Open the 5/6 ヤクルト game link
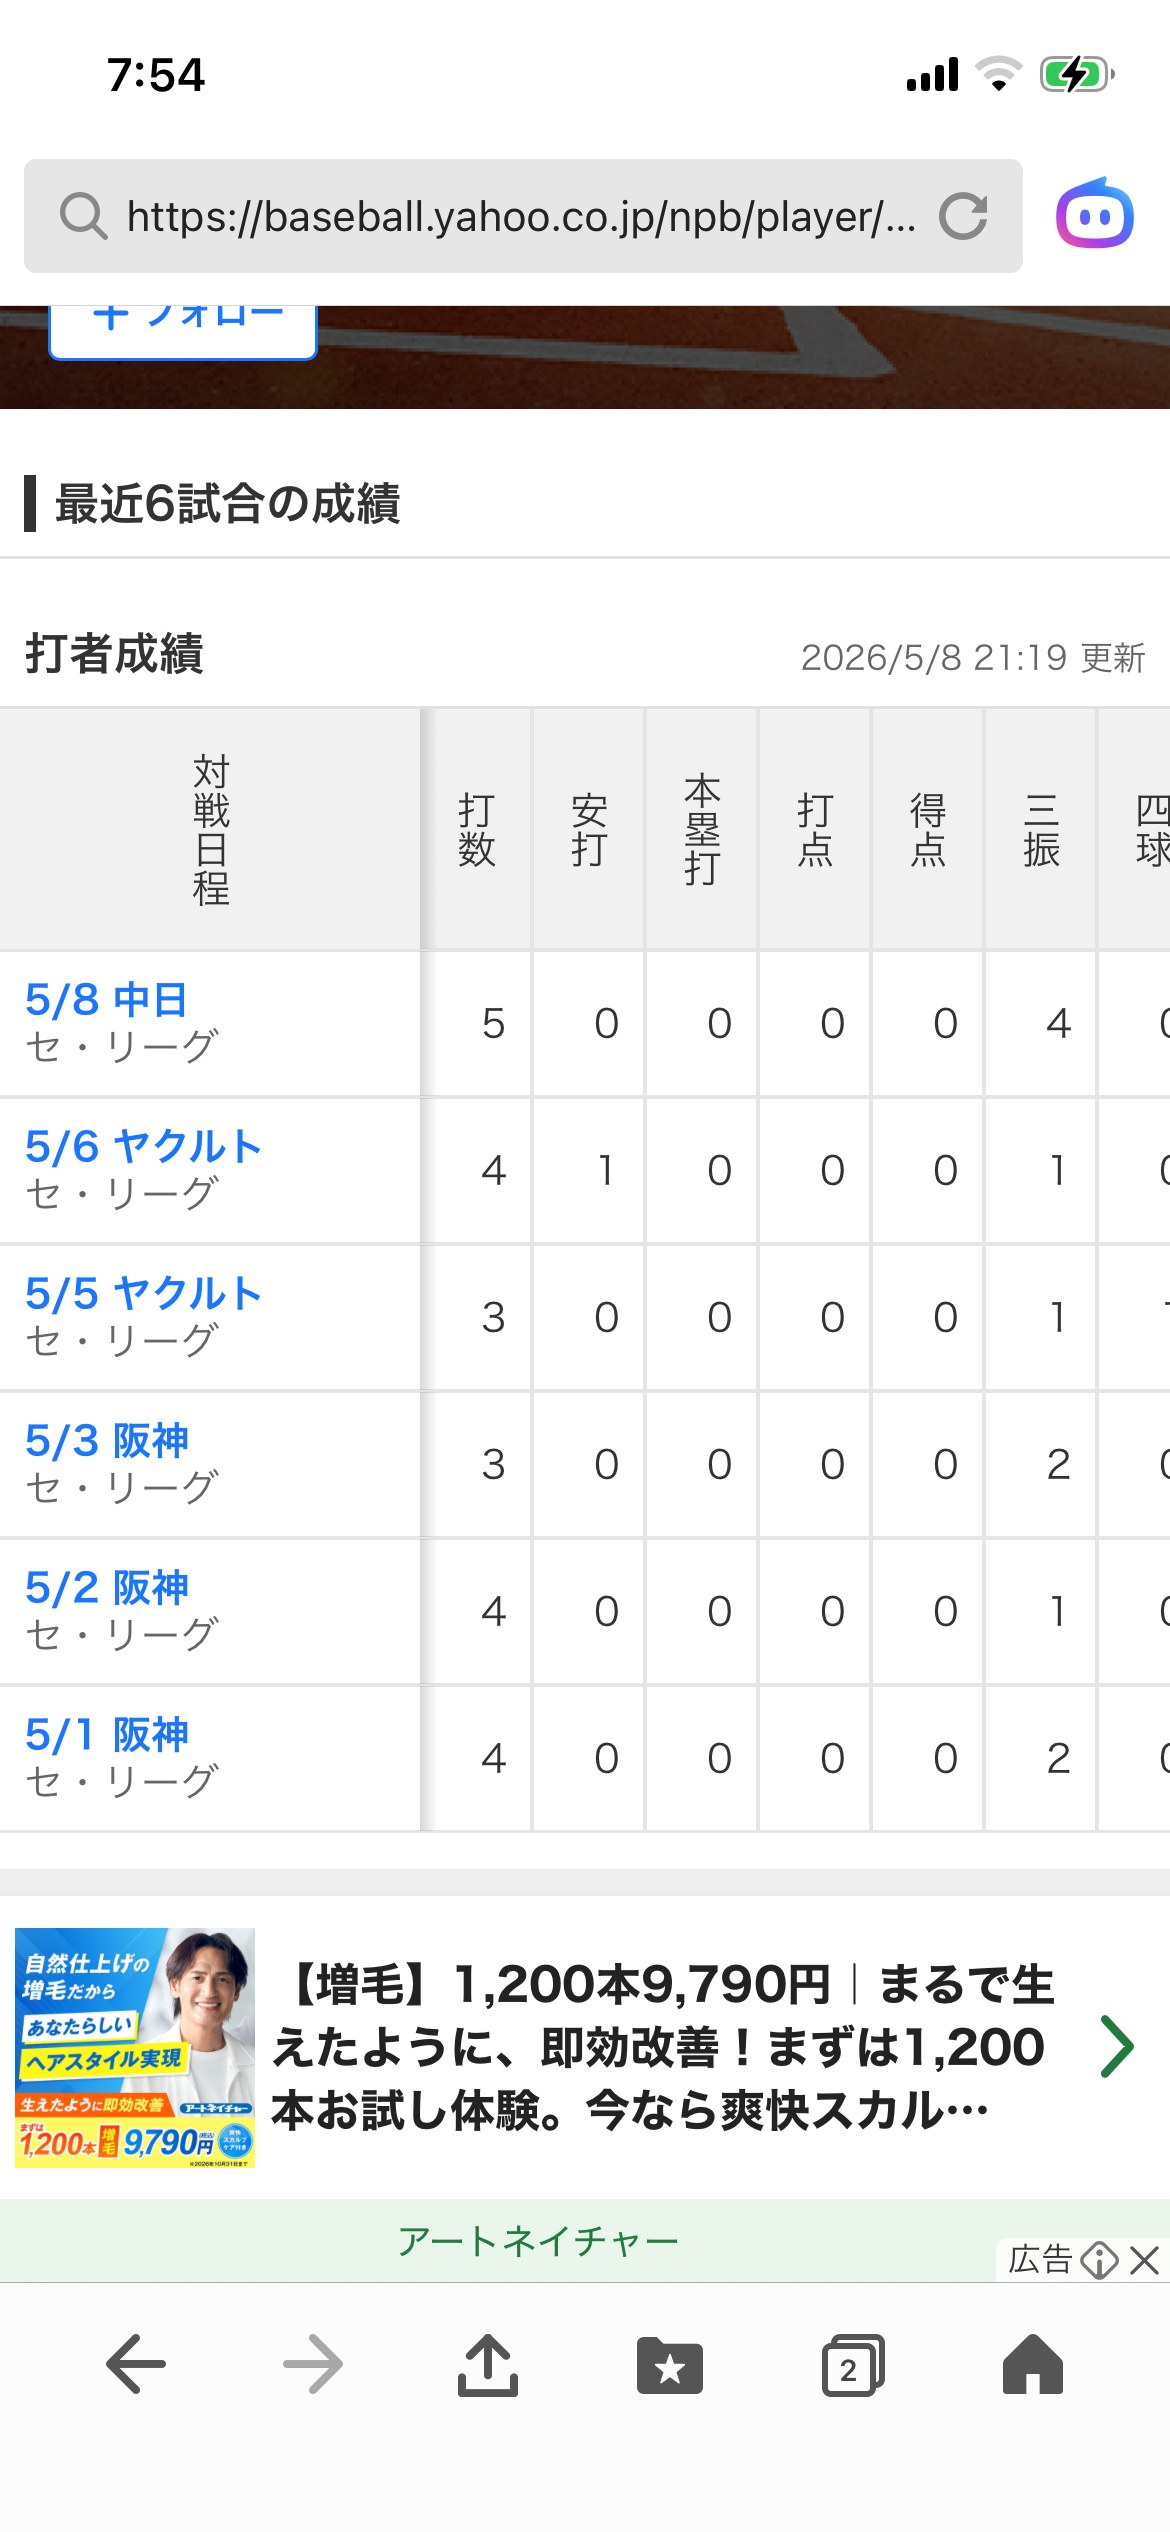This screenshot has width=1170, height=2532. point(143,1146)
